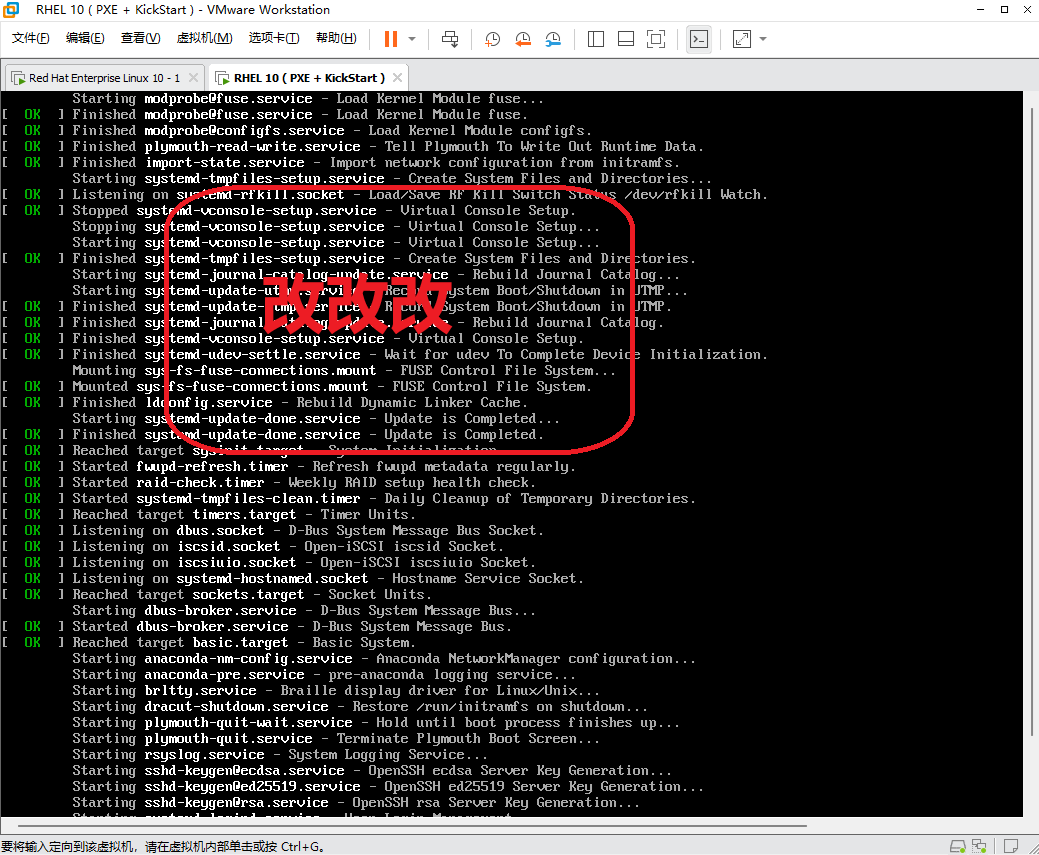Toggle the thumbnail bar view
This screenshot has width=1039, height=855.
(x=626, y=39)
